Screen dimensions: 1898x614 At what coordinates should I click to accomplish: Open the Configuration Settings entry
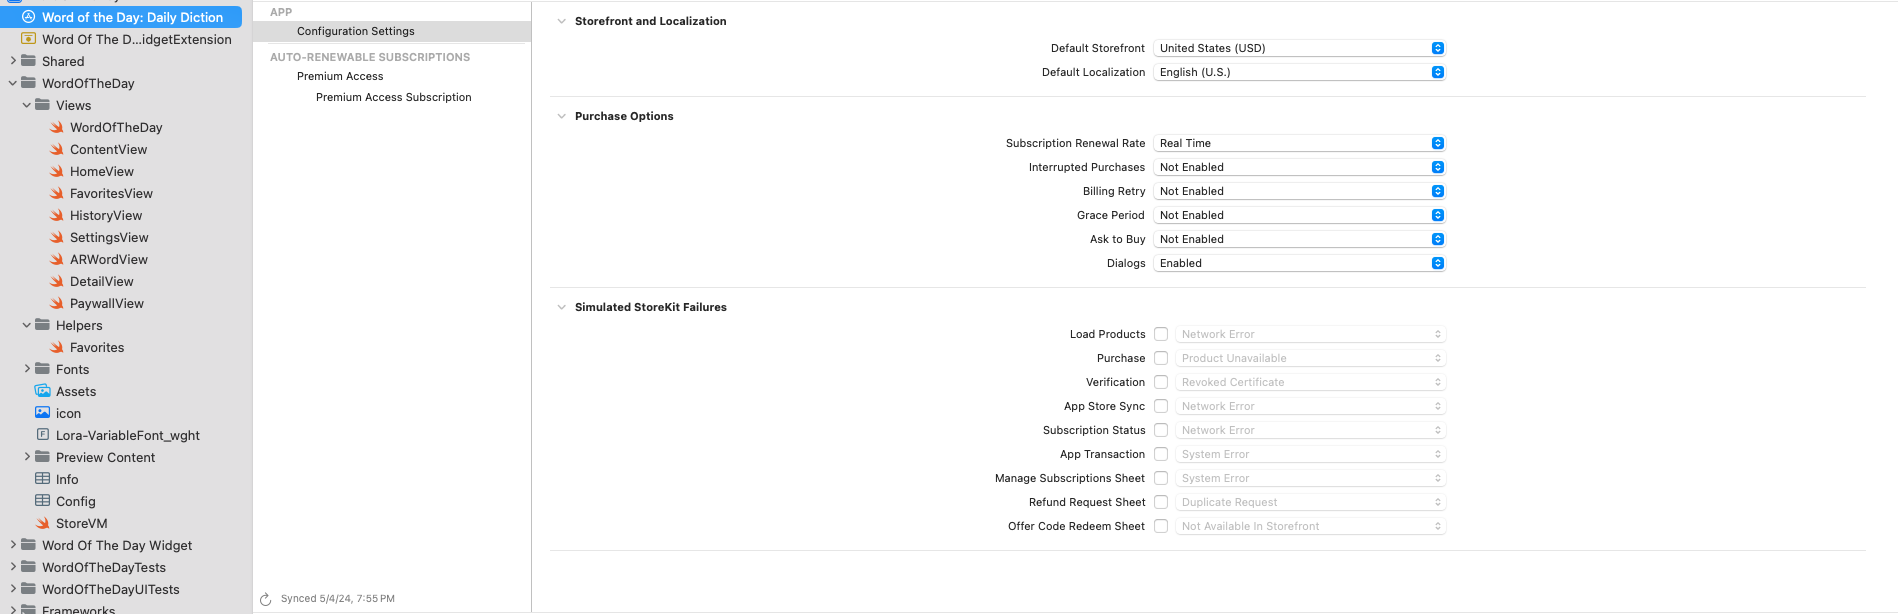click(x=355, y=32)
